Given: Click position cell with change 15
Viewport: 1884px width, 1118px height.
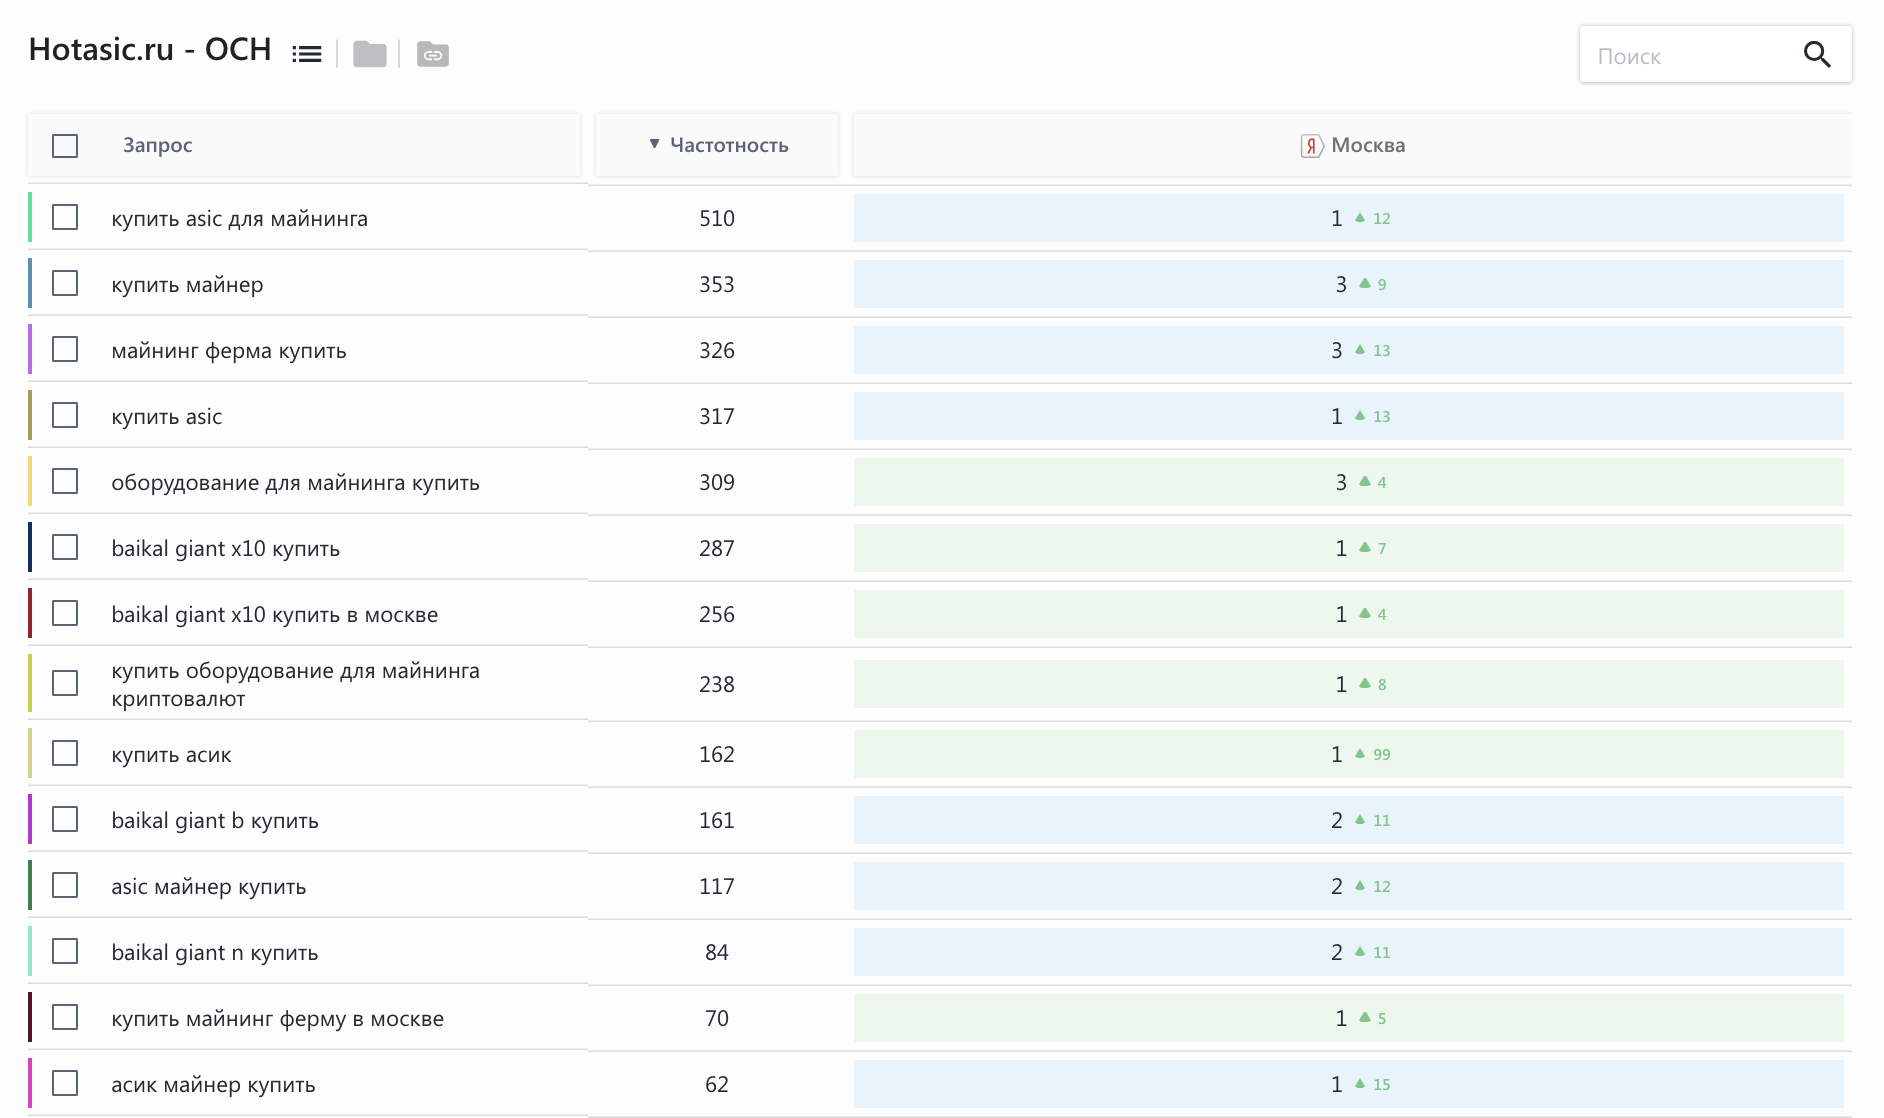Looking at the screenshot, I should point(1348,1084).
